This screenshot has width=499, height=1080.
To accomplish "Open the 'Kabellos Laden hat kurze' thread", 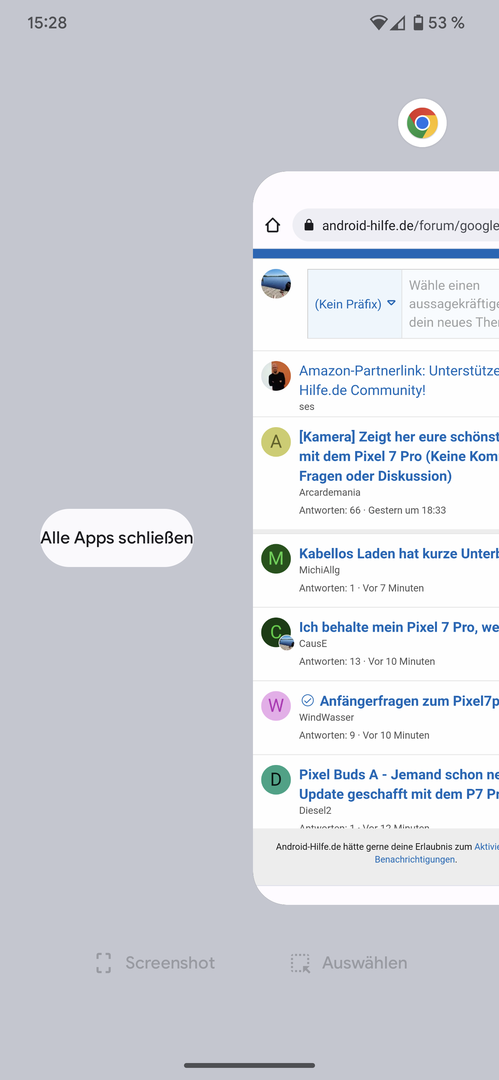I will coord(399,554).
